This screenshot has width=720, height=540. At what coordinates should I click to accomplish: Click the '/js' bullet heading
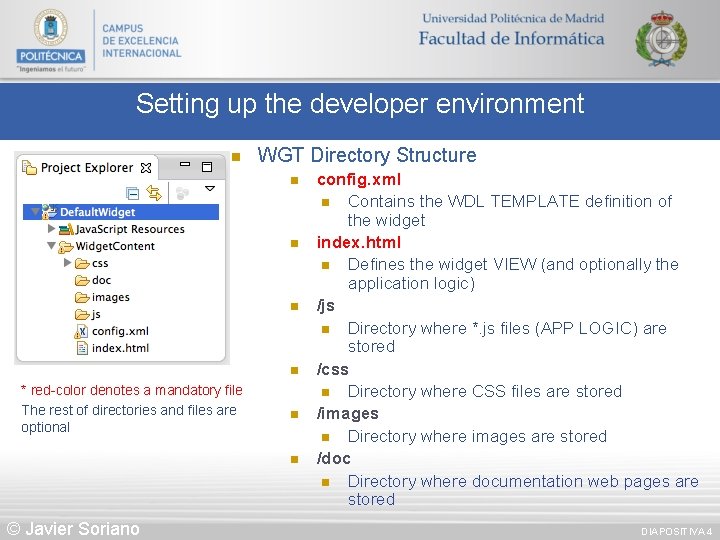coord(326,306)
